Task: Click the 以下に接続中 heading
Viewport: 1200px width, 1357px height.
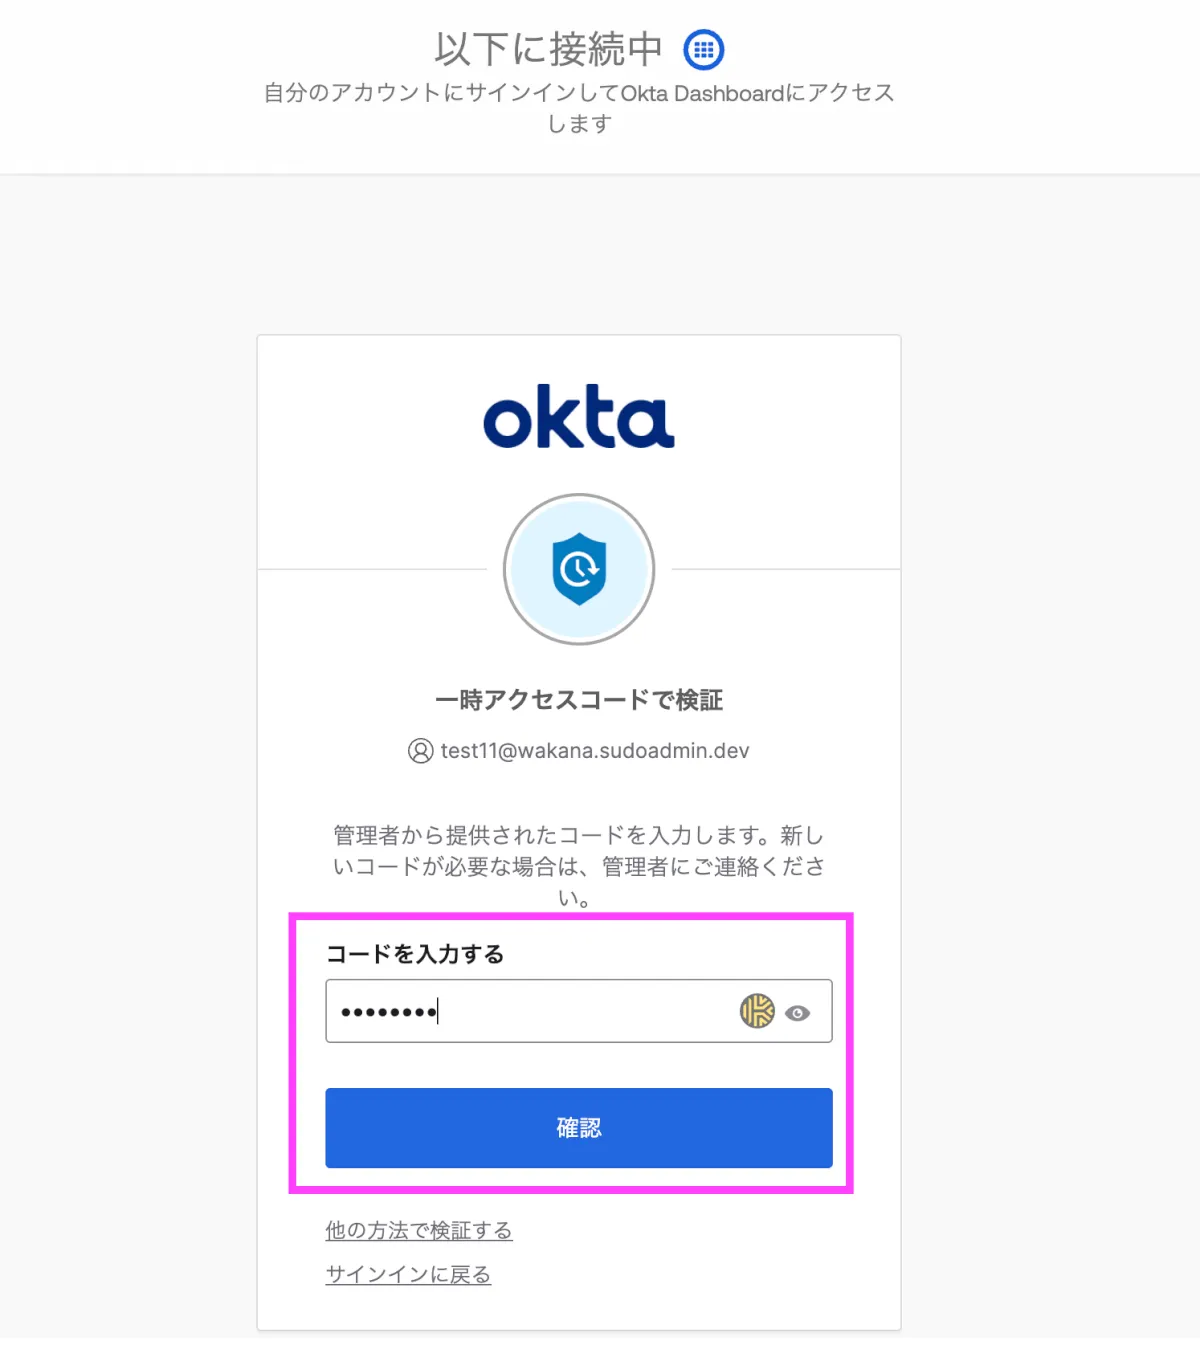Action: pos(549,49)
